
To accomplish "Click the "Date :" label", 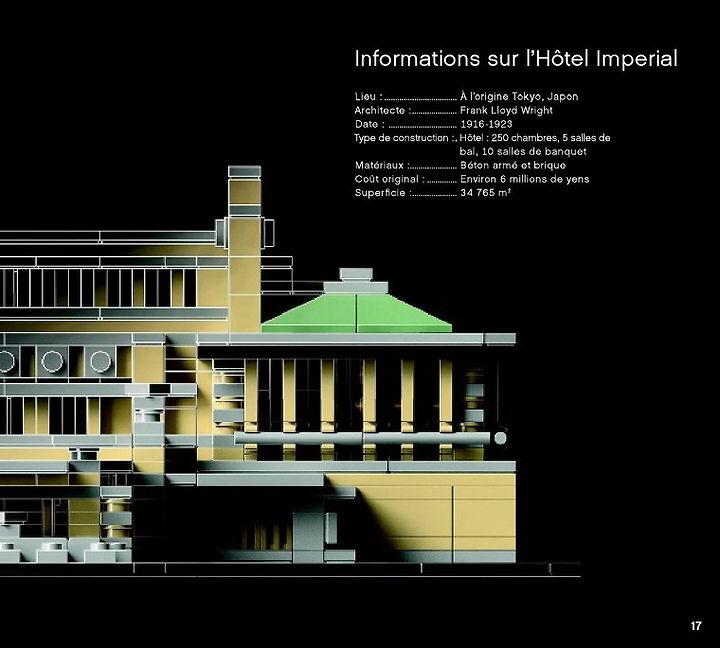I will point(370,124).
